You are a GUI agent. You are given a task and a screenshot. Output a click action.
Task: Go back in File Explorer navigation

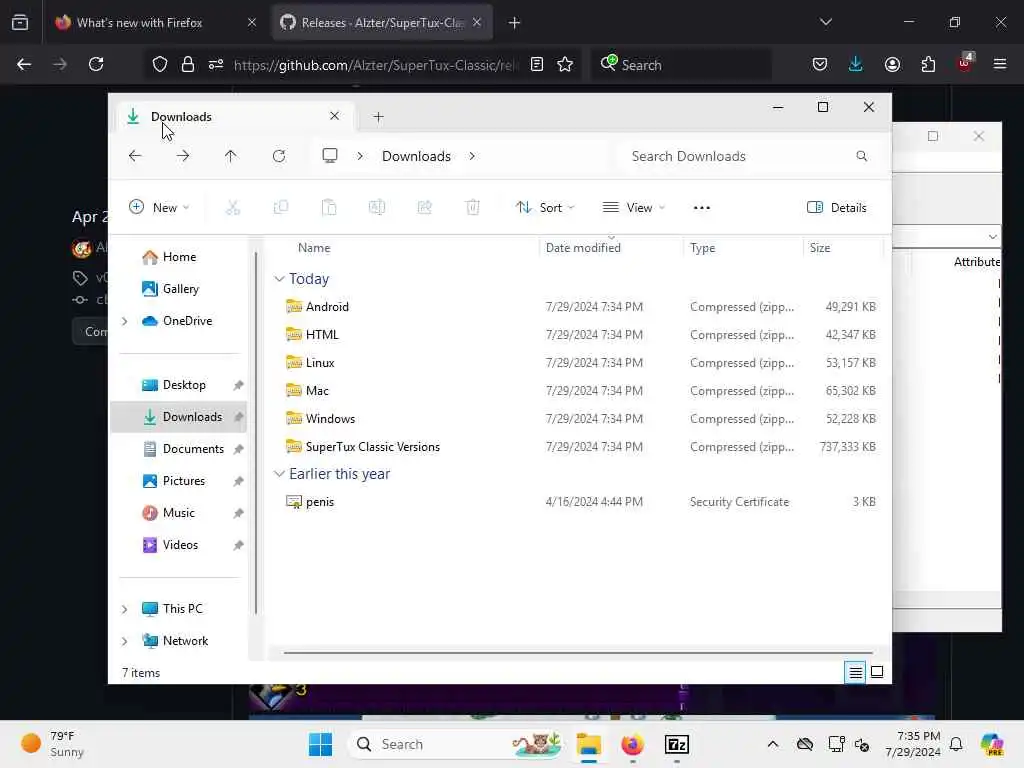point(135,156)
